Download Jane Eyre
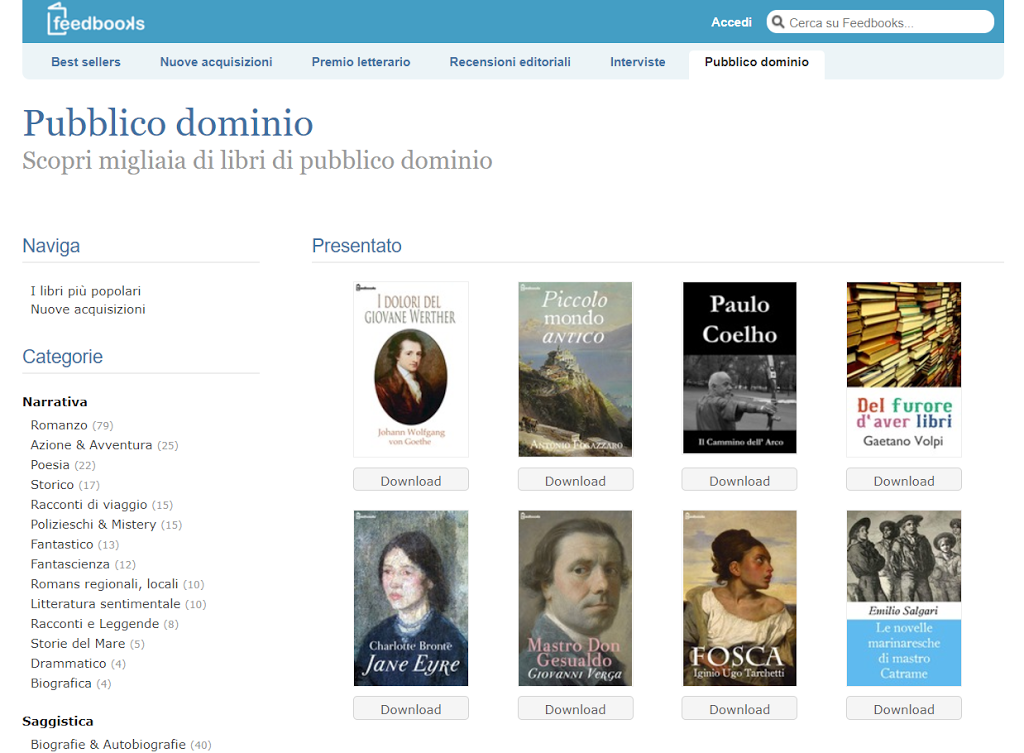Viewport: 1024px width, 753px height. tap(411, 709)
